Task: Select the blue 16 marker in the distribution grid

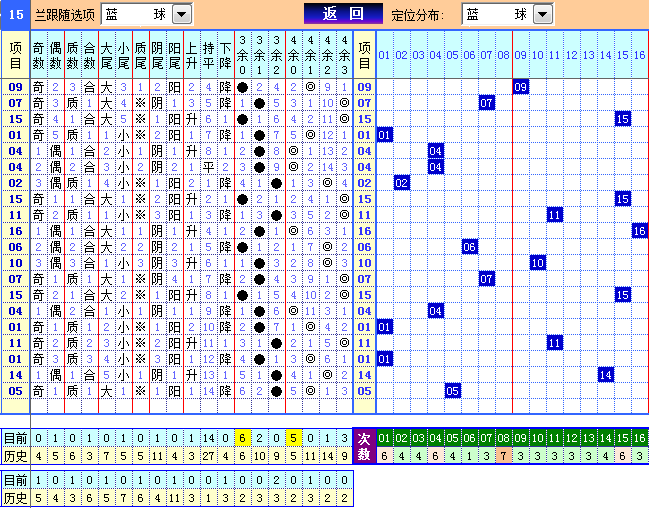Action: [640, 231]
